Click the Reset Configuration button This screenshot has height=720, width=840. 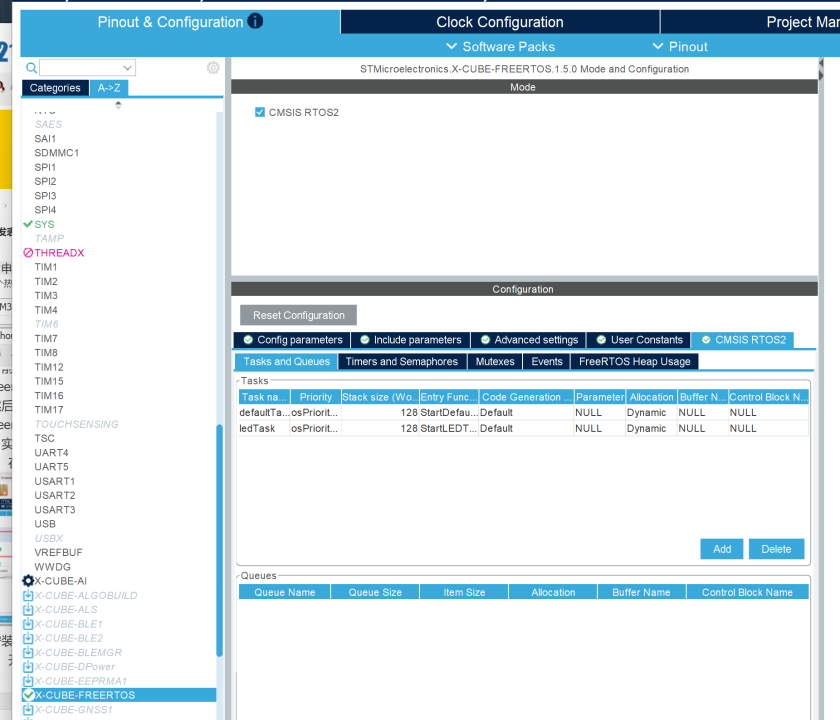(298, 315)
